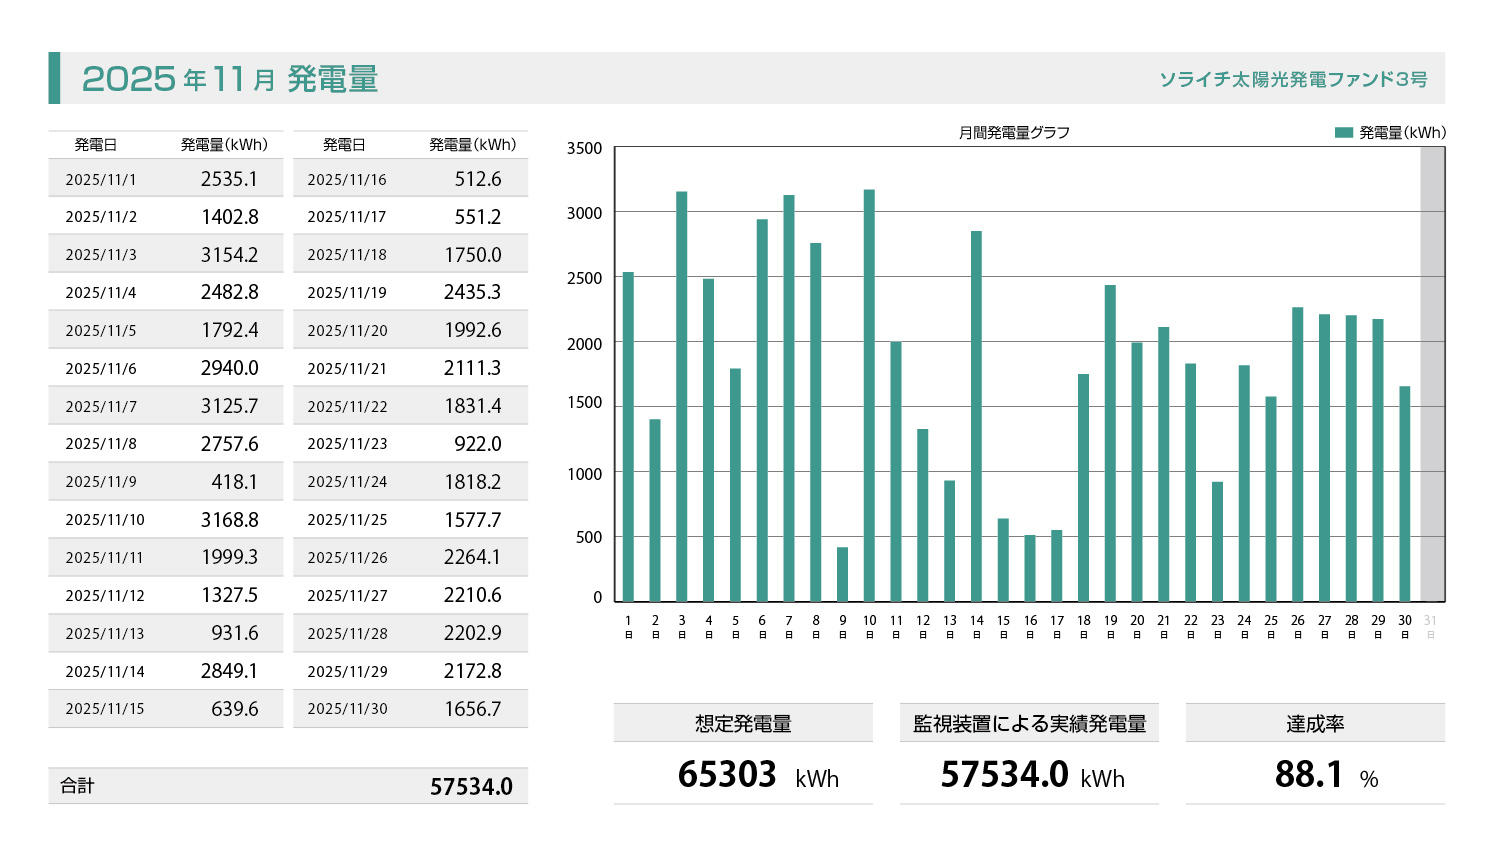This screenshot has height=866, width=1500.
Task: Click the green legend swatch for 発電量(kWh)
Action: [x=1343, y=132]
